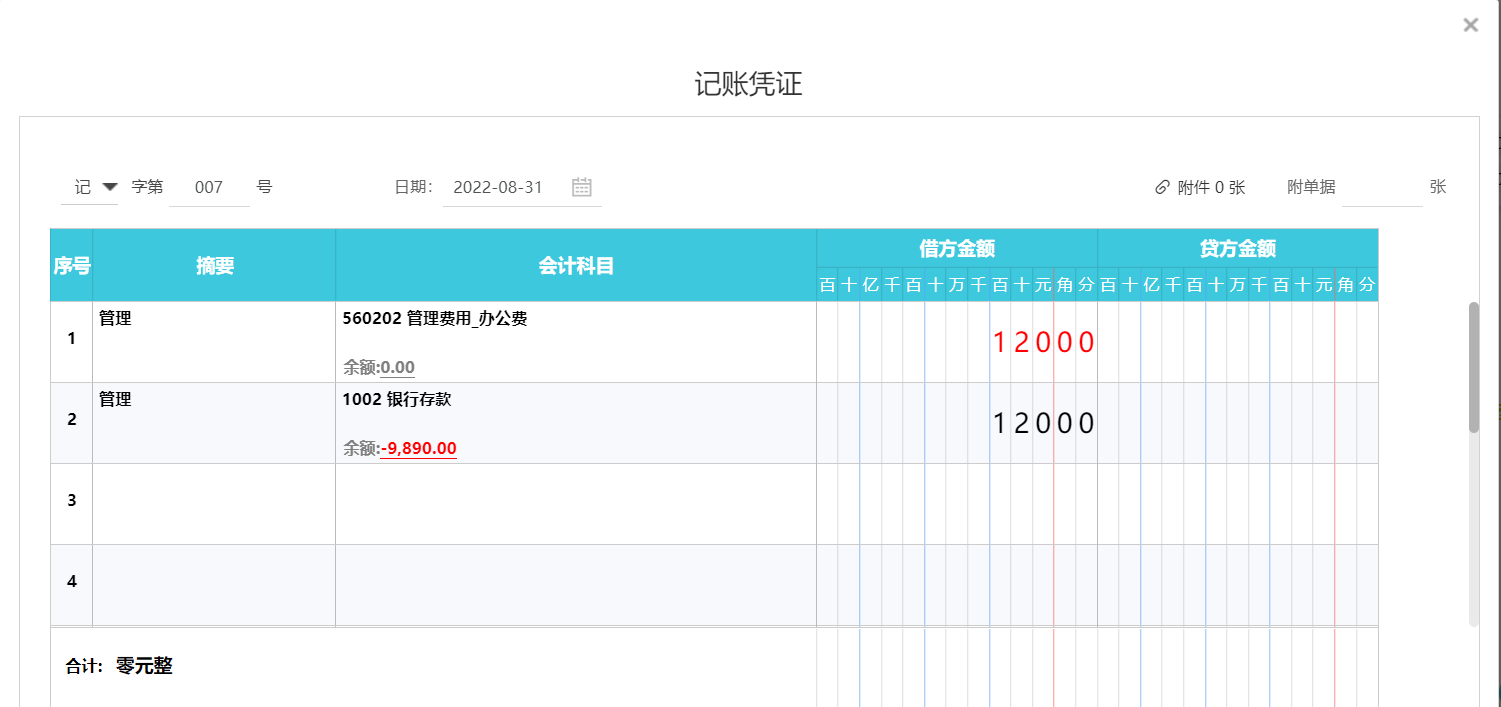The width and height of the screenshot is (1501, 707).
Task: Open the 记 voucher type dropdown
Action: pos(95,187)
